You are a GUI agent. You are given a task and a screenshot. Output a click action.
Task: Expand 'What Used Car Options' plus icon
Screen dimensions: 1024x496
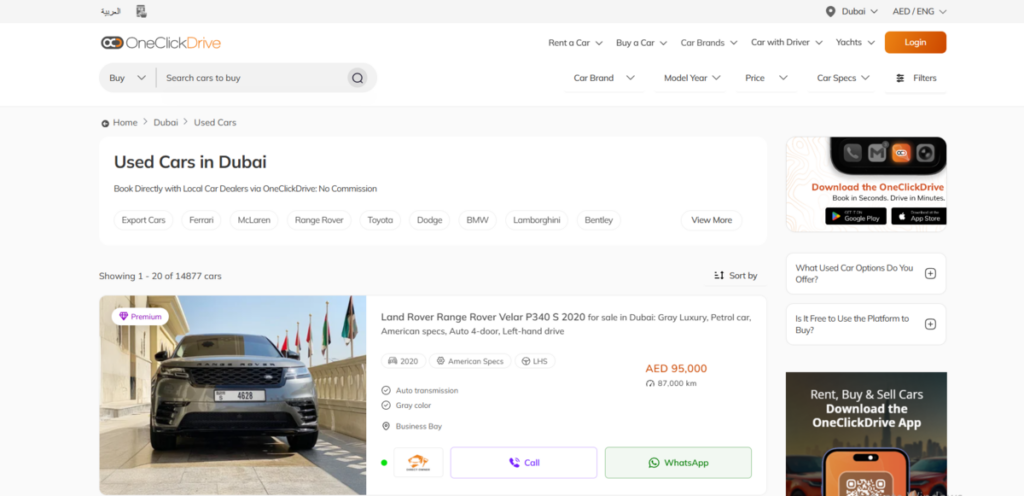pyautogui.click(x=931, y=273)
